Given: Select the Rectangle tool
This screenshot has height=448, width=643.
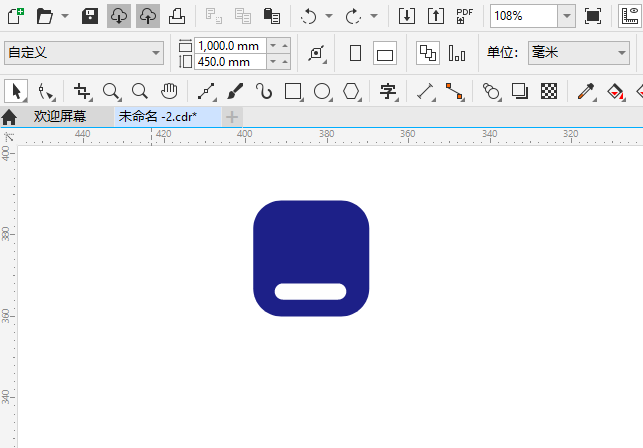Looking at the screenshot, I should pos(293,91).
